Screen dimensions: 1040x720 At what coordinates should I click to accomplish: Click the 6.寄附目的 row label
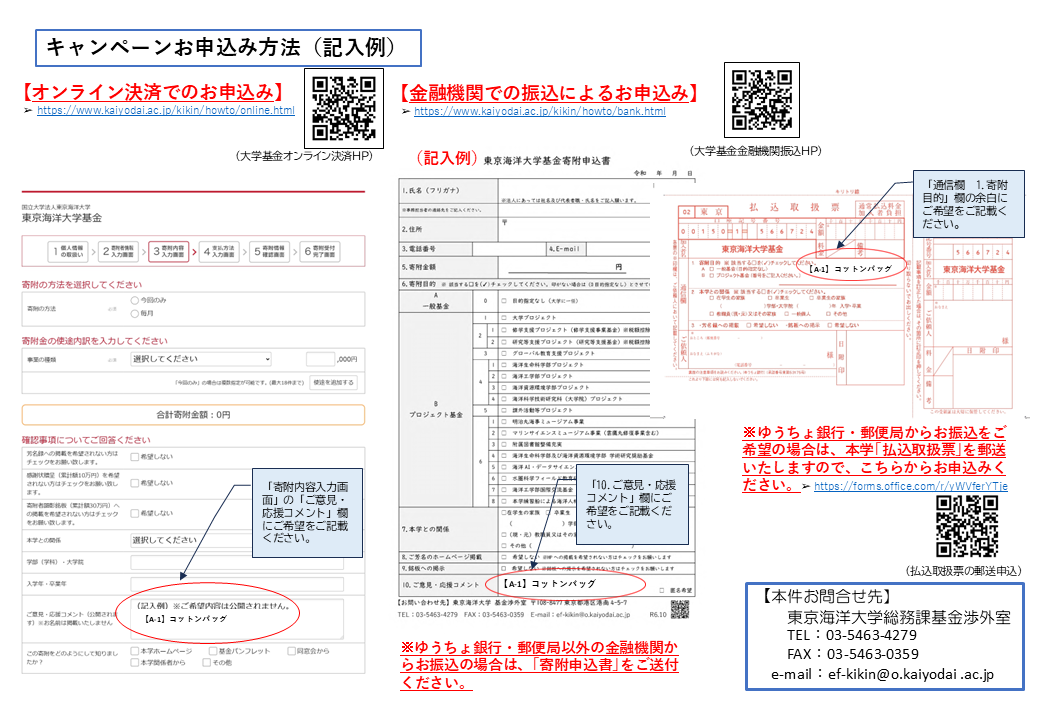[419, 284]
